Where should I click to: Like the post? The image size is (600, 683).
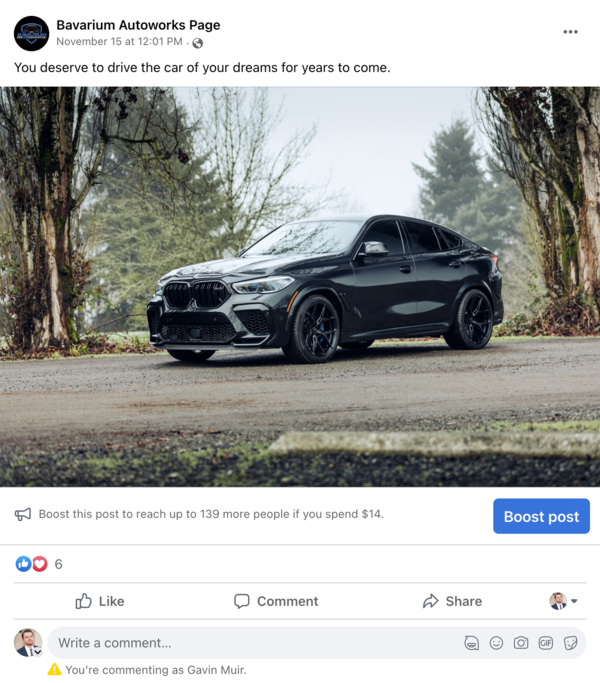(100, 601)
